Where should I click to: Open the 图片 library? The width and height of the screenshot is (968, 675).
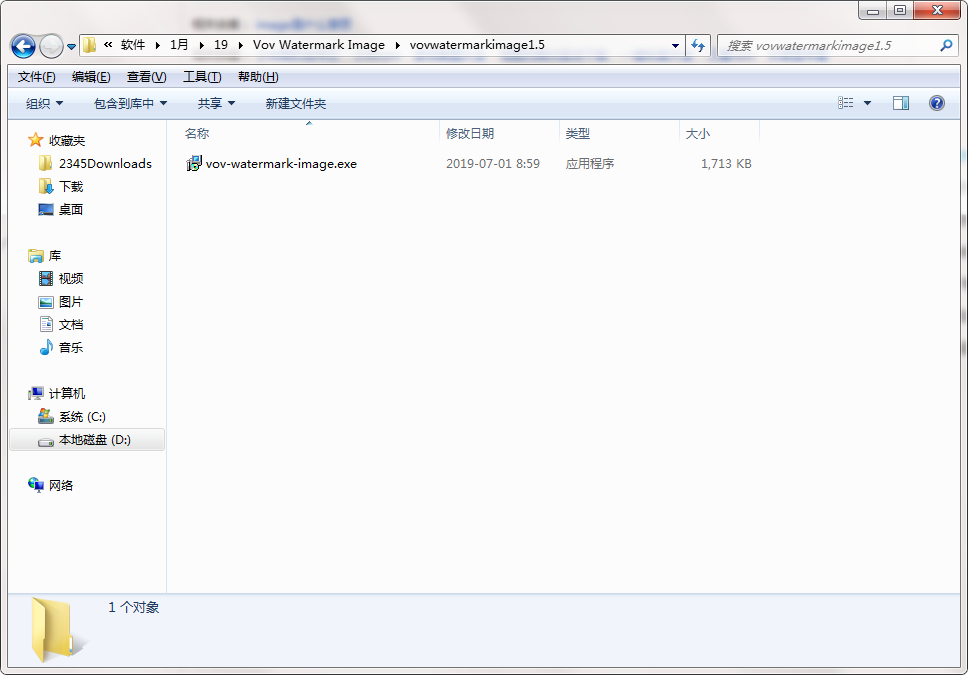coord(71,302)
